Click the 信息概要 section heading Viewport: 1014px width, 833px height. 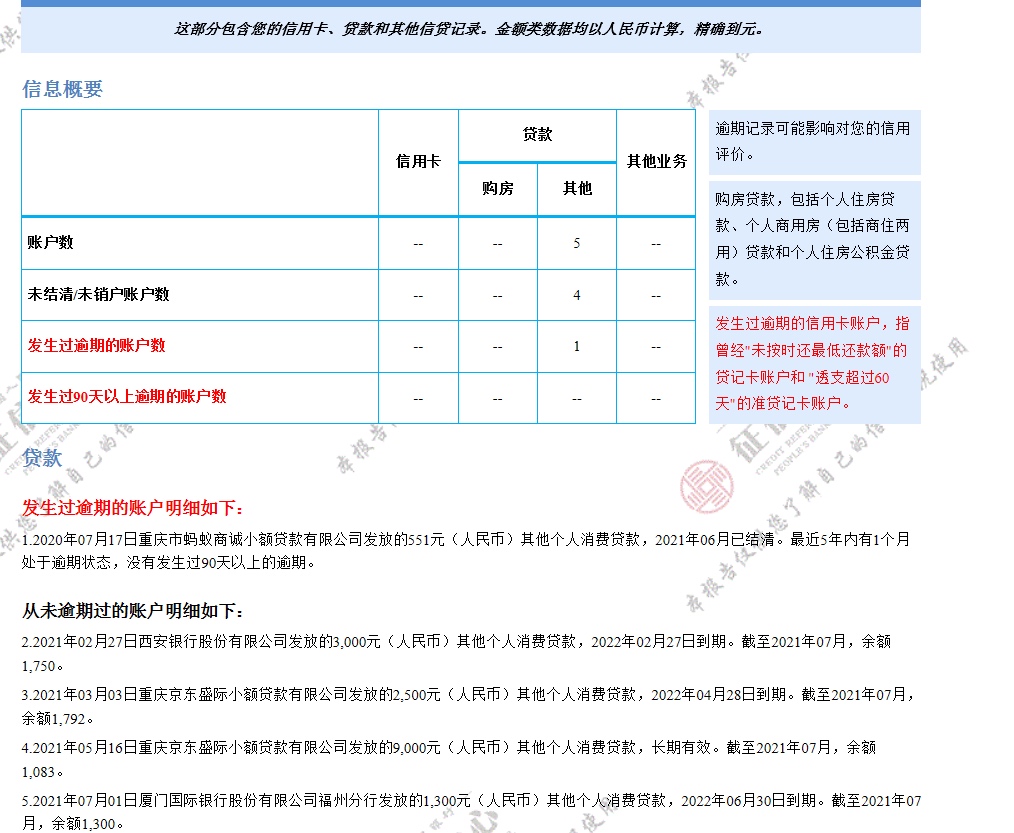click(63, 89)
